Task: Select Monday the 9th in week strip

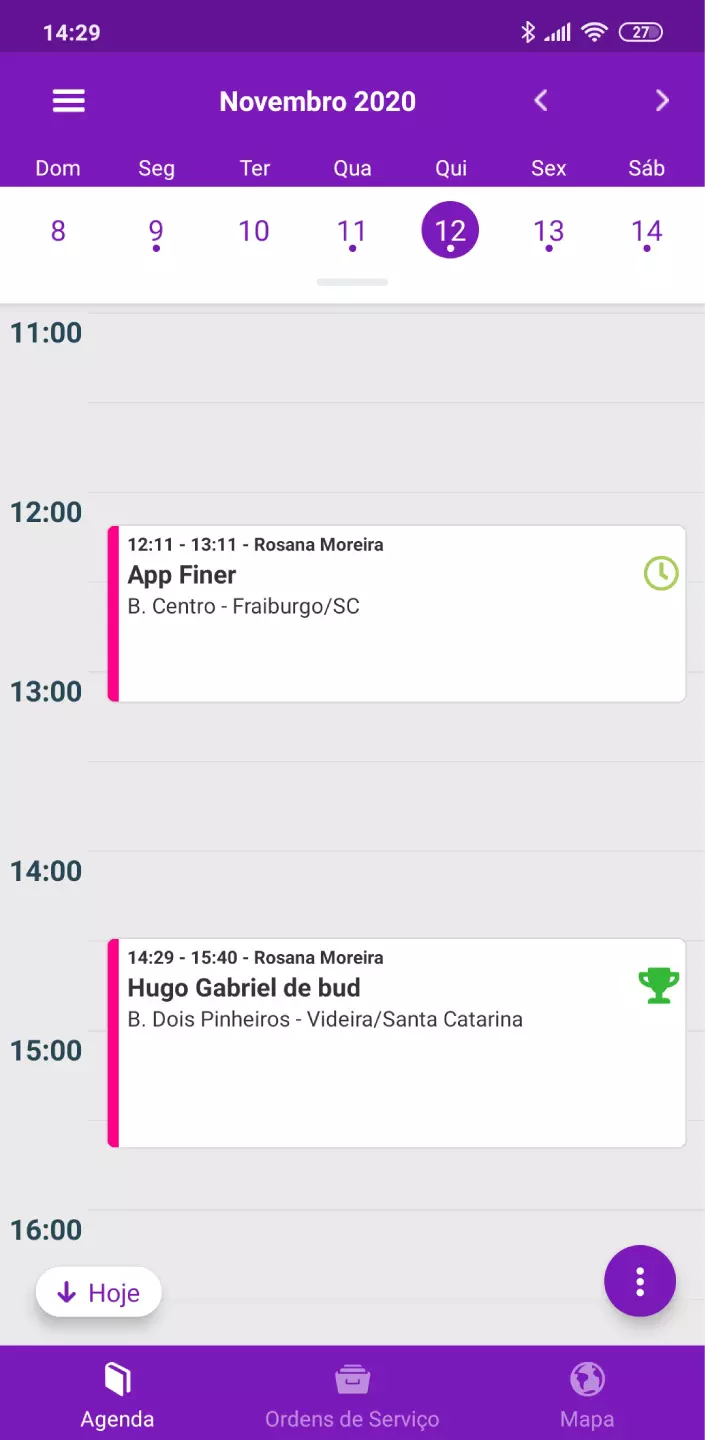Action: click(x=156, y=232)
